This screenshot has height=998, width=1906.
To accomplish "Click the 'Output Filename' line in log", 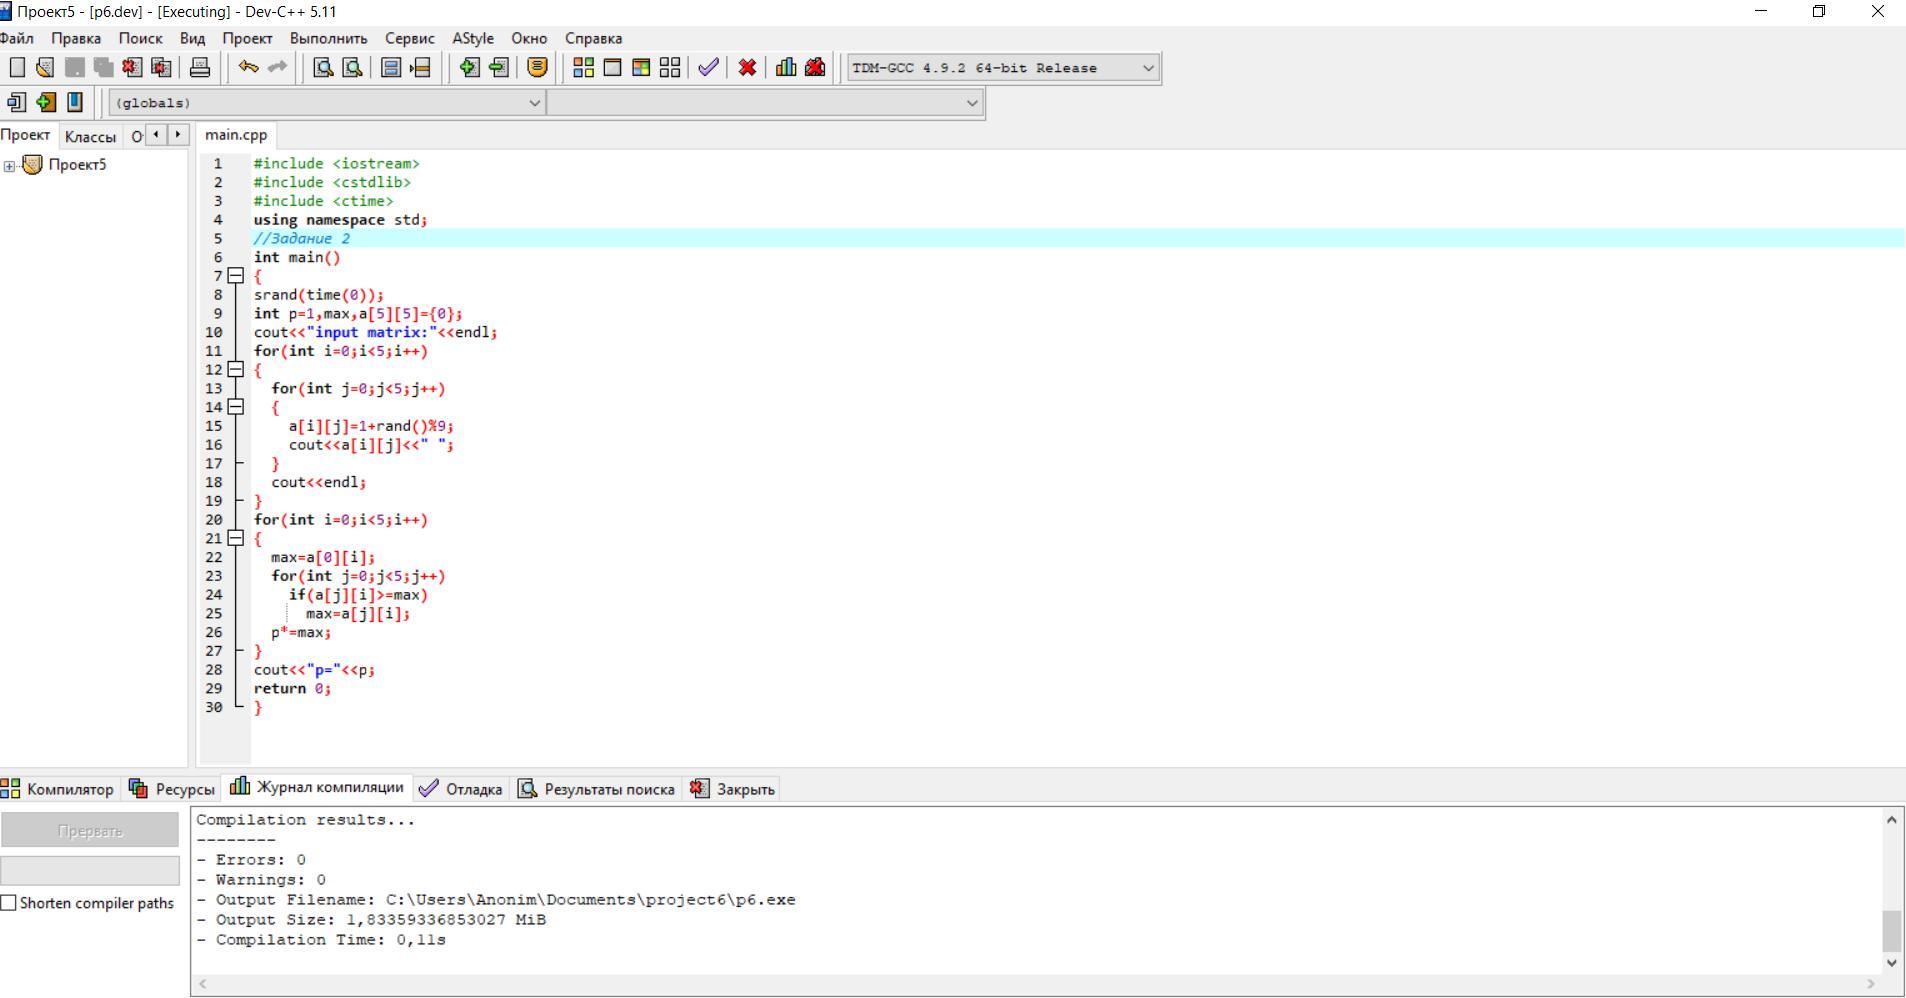I will coord(496,900).
